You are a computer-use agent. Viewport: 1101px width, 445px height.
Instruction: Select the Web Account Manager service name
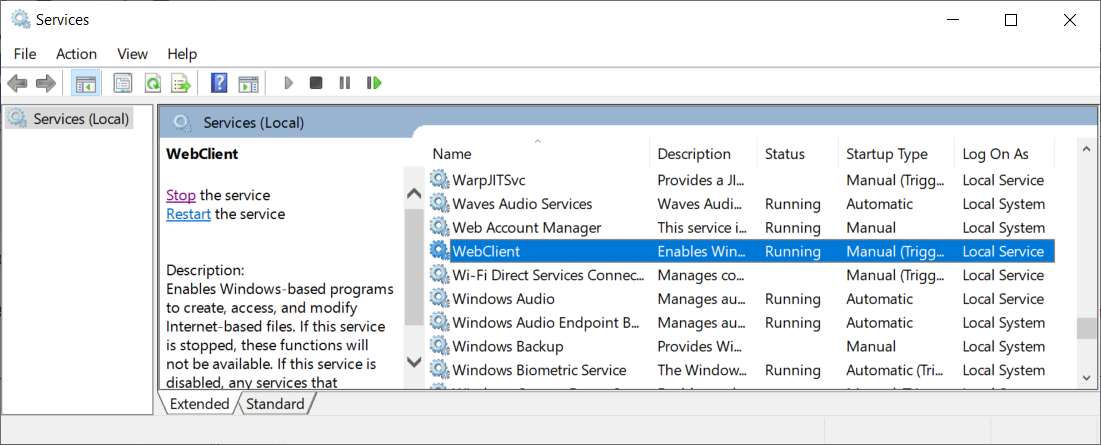point(527,227)
